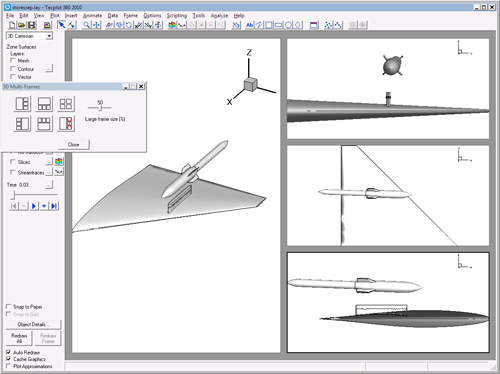
Task: Click Close button in Multi-Frames dialog
Action: point(74,144)
